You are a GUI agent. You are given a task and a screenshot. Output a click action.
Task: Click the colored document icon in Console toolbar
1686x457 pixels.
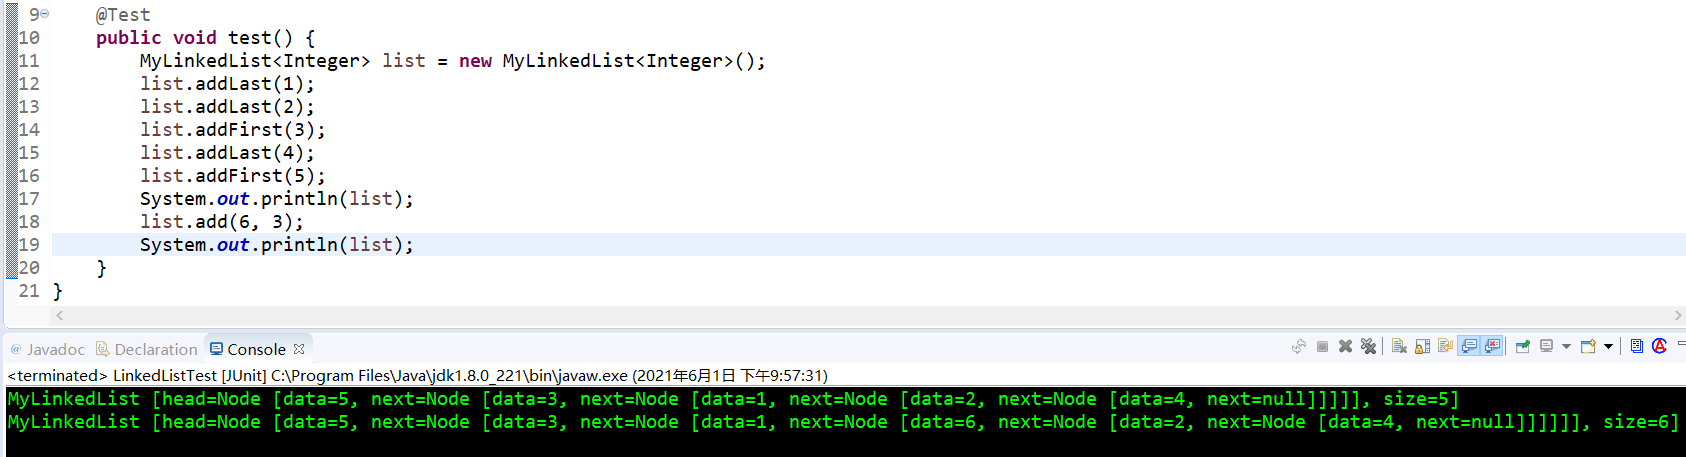coord(1636,346)
